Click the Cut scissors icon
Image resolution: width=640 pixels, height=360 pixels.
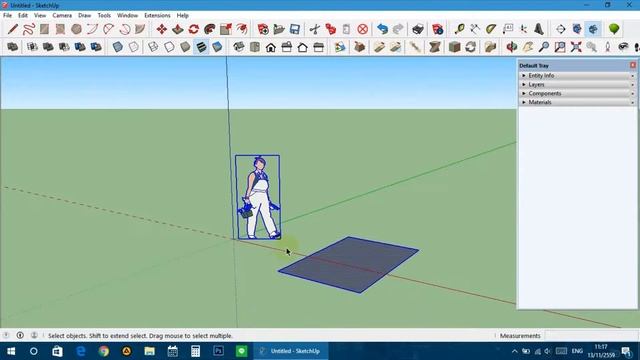314,29
